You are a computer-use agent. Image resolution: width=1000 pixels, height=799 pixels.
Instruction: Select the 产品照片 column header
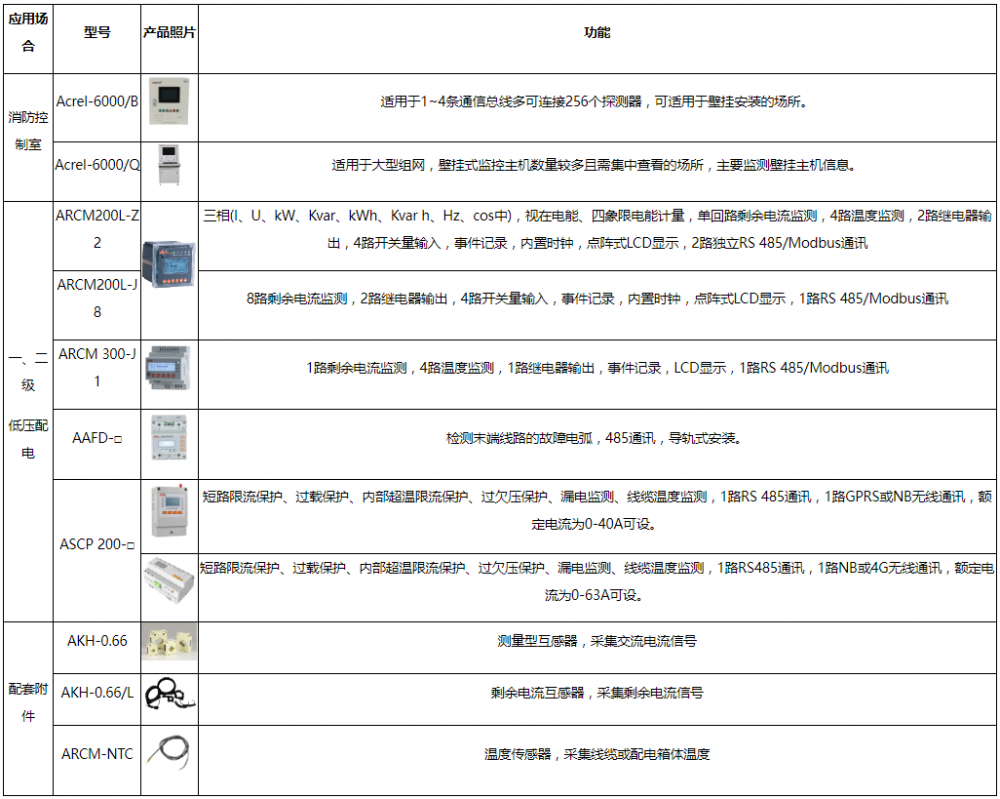click(170, 33)
